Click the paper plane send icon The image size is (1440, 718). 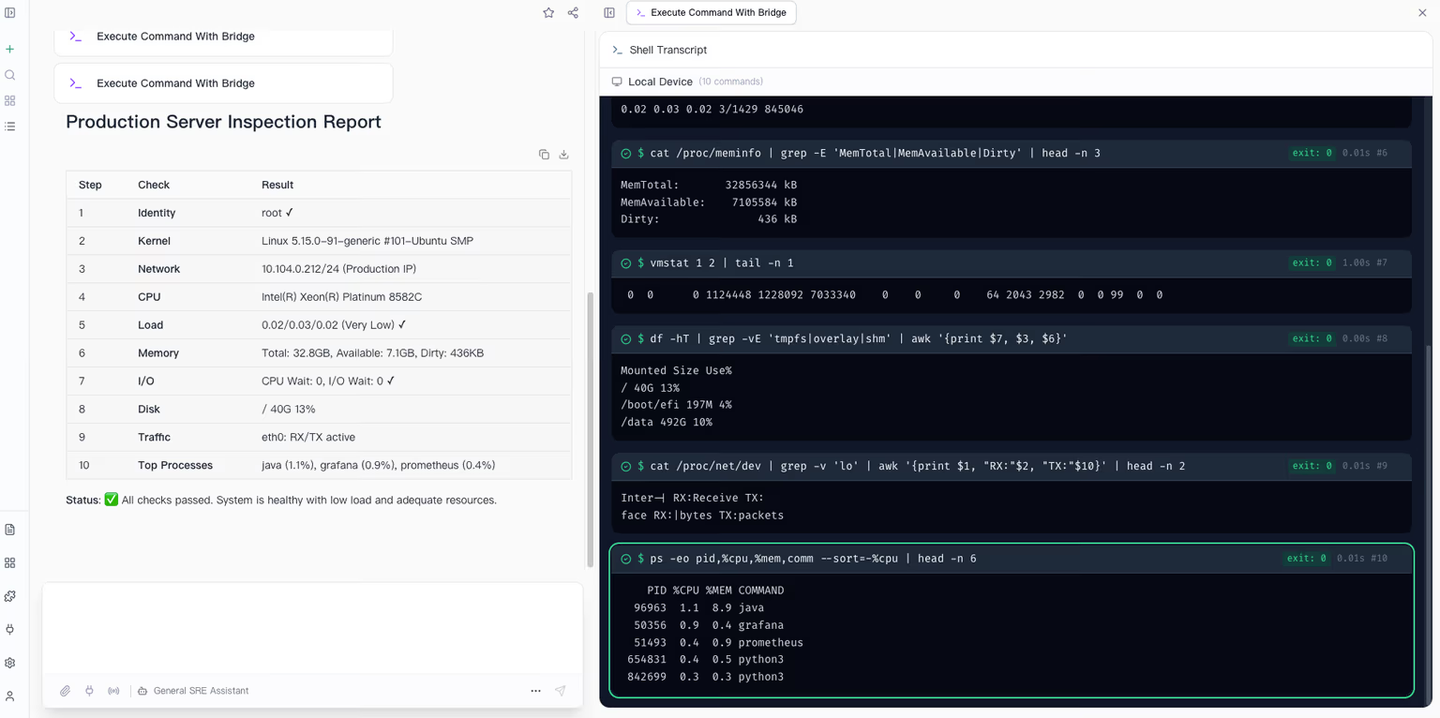click(x=560, y=691)
